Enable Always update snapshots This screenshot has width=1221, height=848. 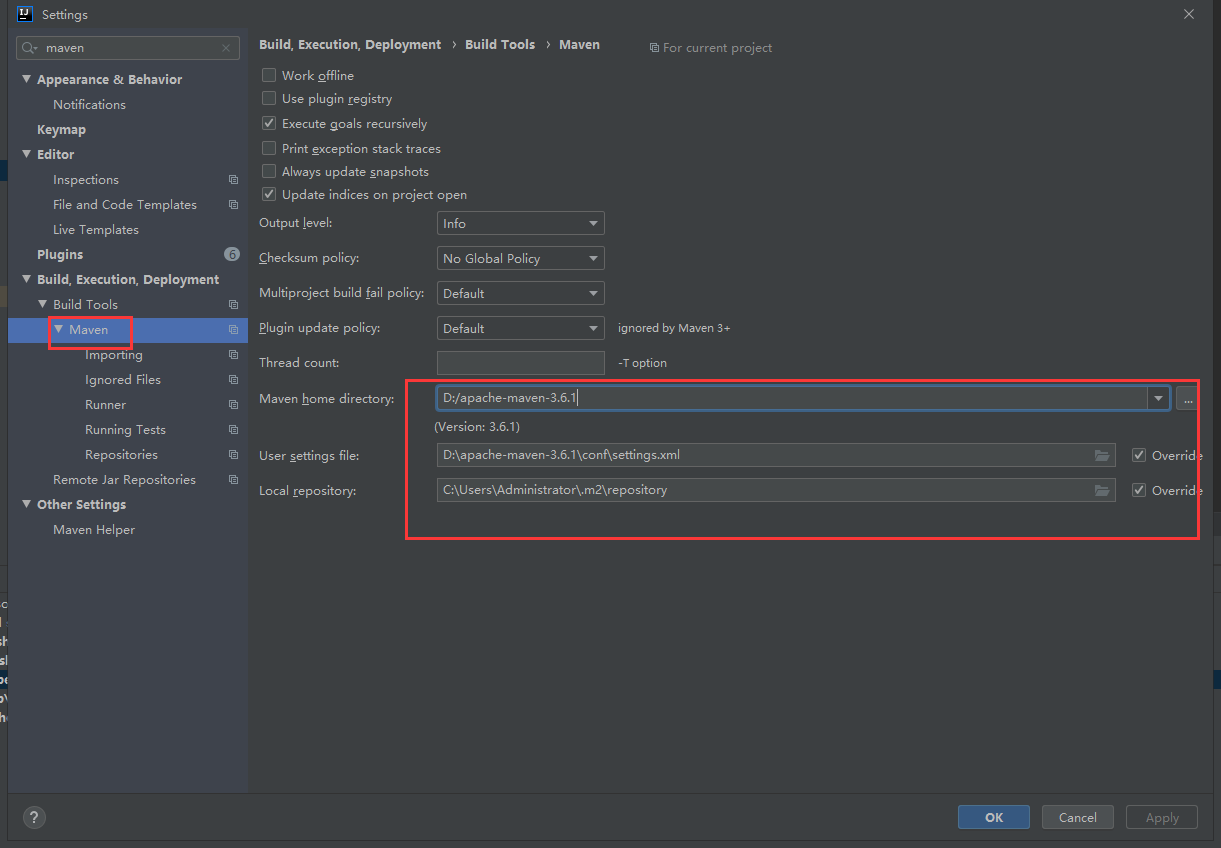(x=269, y=171)
